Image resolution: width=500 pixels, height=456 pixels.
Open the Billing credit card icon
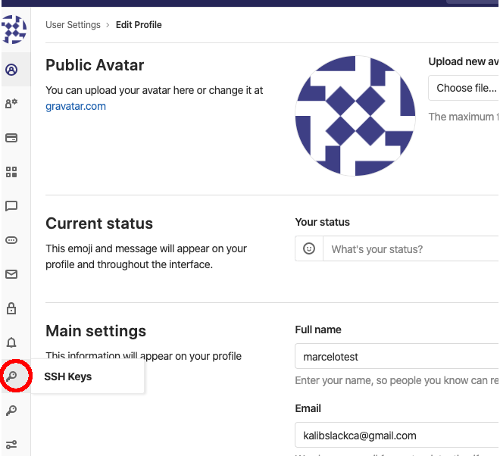[11, 138]
